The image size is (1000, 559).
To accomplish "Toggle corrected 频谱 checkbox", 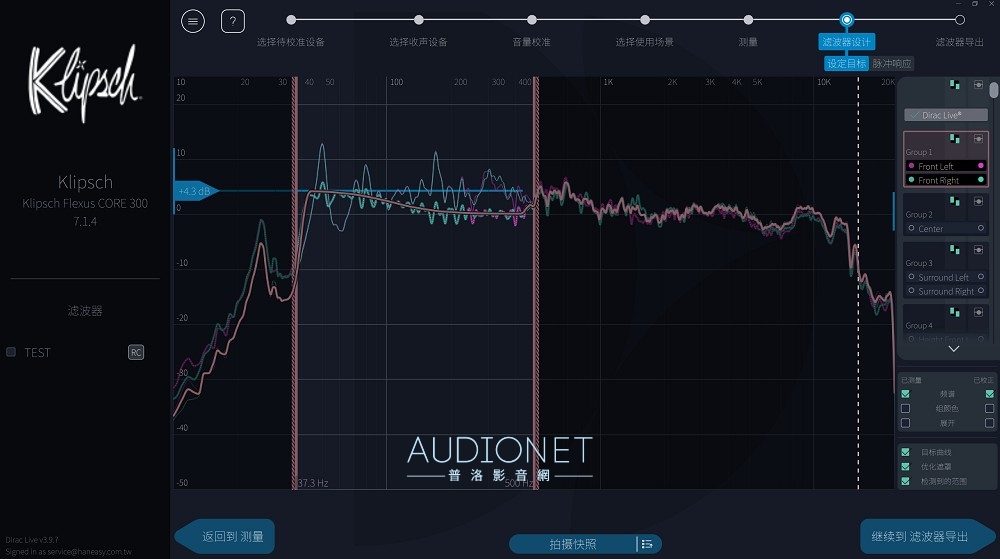I will pos(989,394).
